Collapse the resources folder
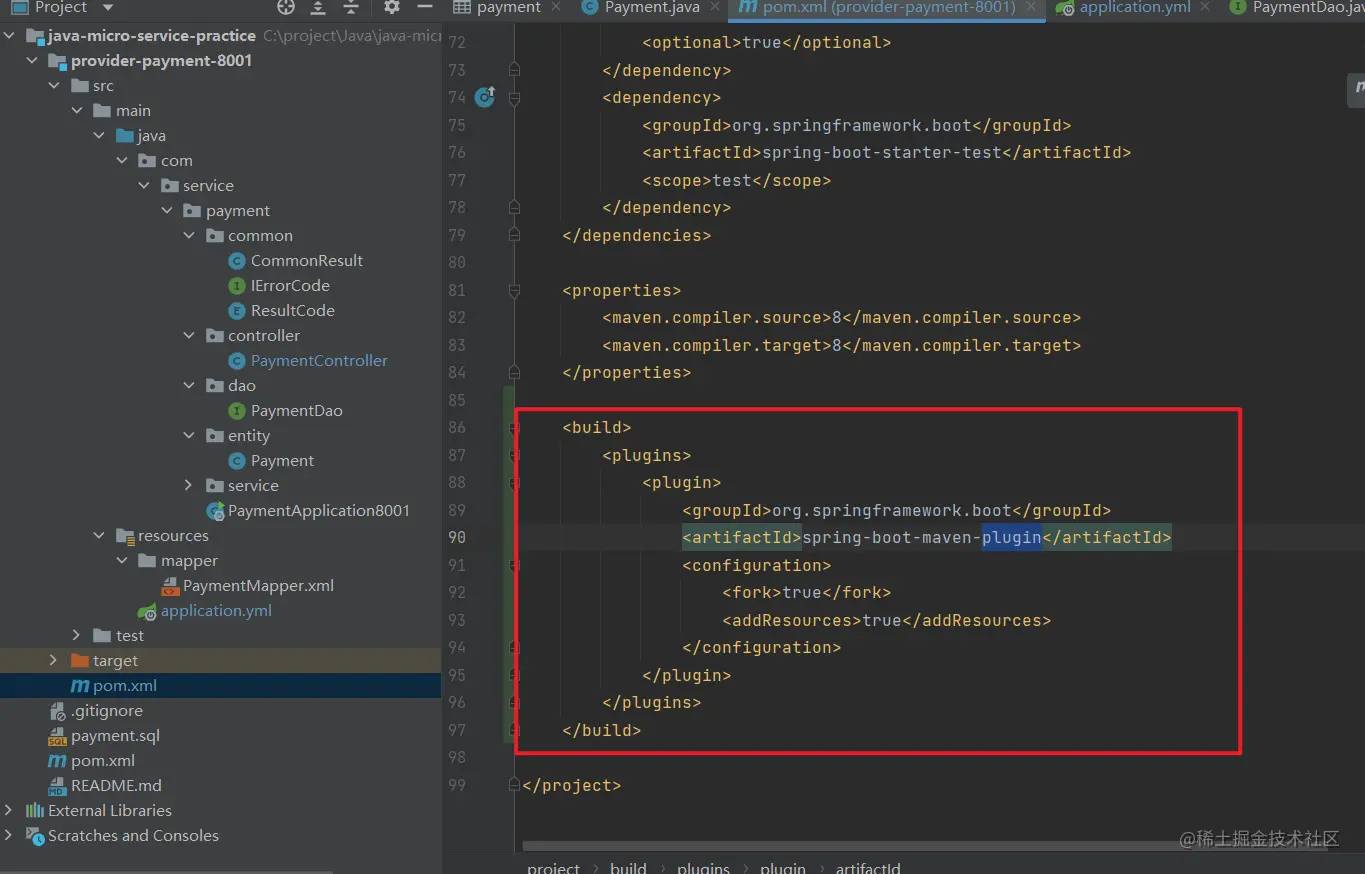 (99, 536)
